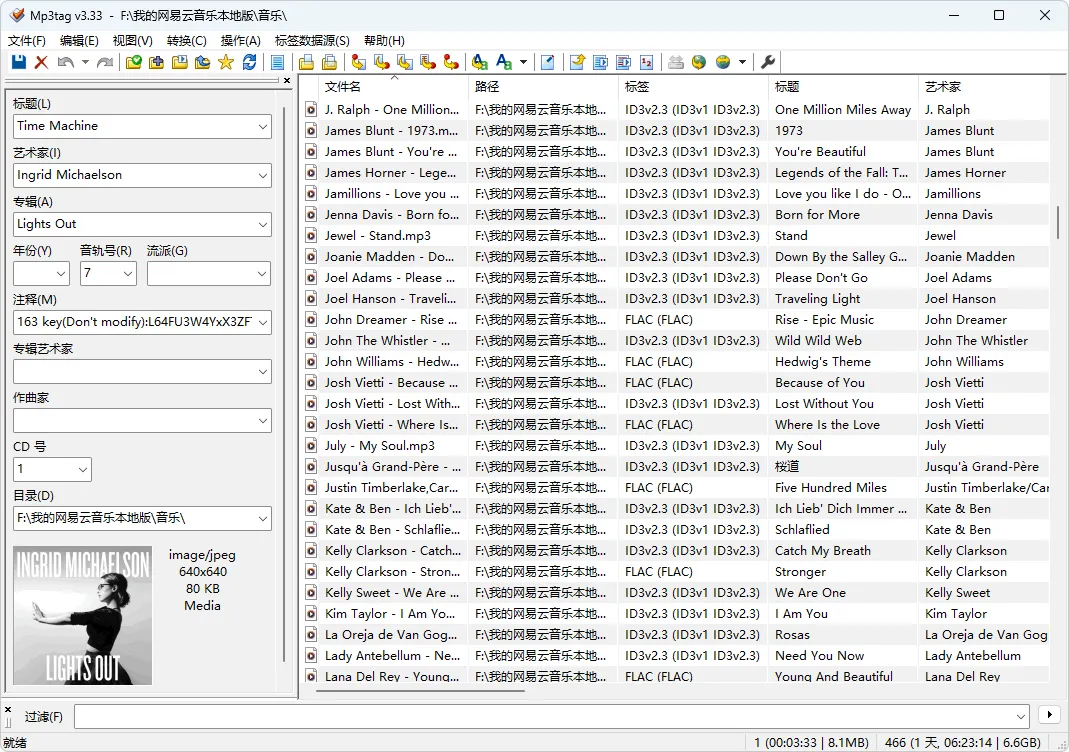Click the export icon with yellow arrow
The width and height of the screenshot is (1069, 752).
pyautogui.click(x=577, y=63)
